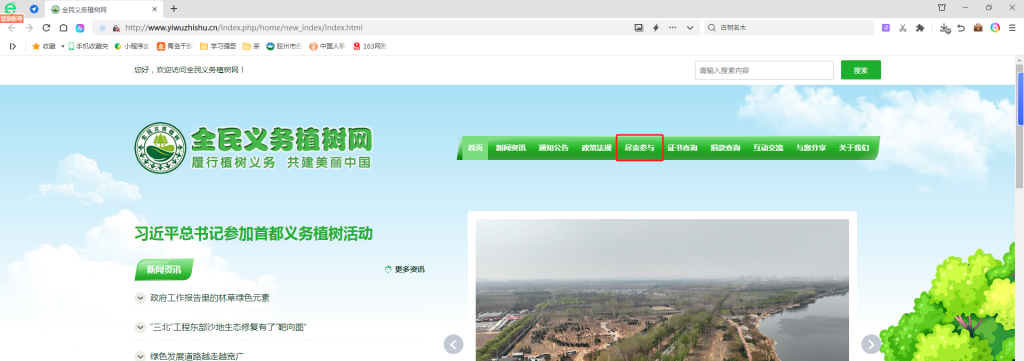Open the 胶州市 bookmark
Viewport: 1024px width, 361px height.
tap(284, 46)
